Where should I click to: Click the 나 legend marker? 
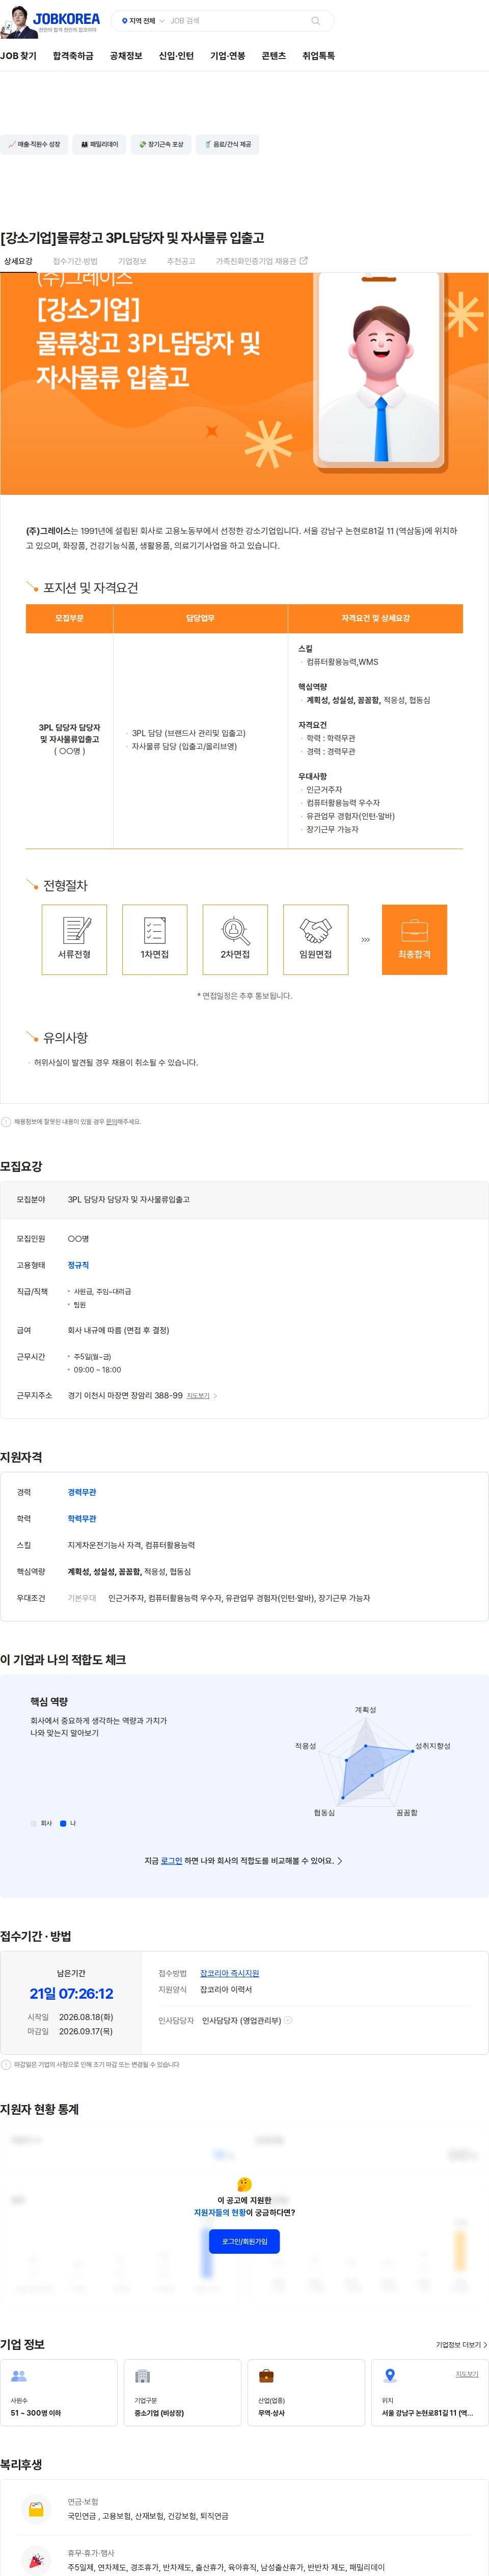63,1823
